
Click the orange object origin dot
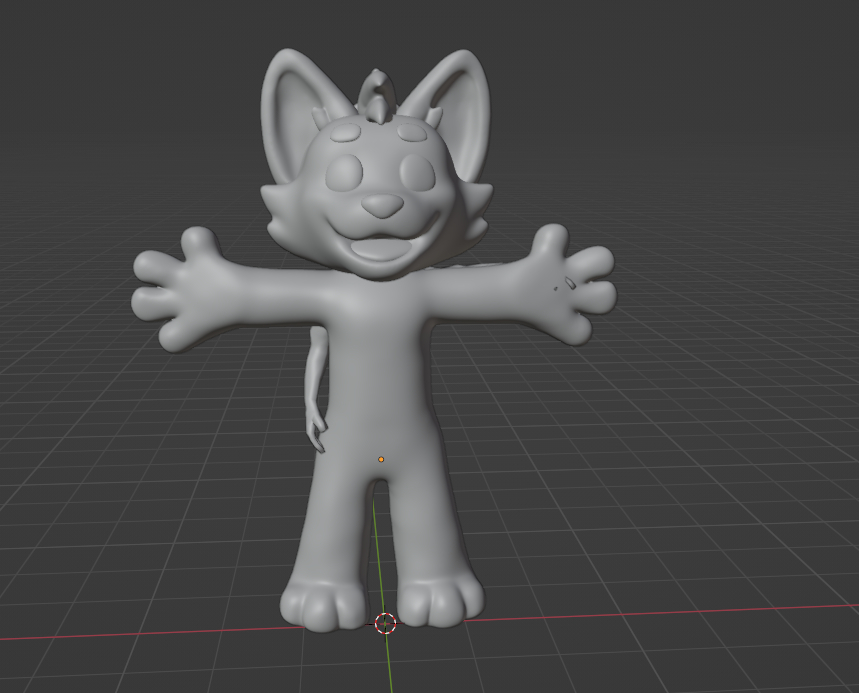click(381, 459)
